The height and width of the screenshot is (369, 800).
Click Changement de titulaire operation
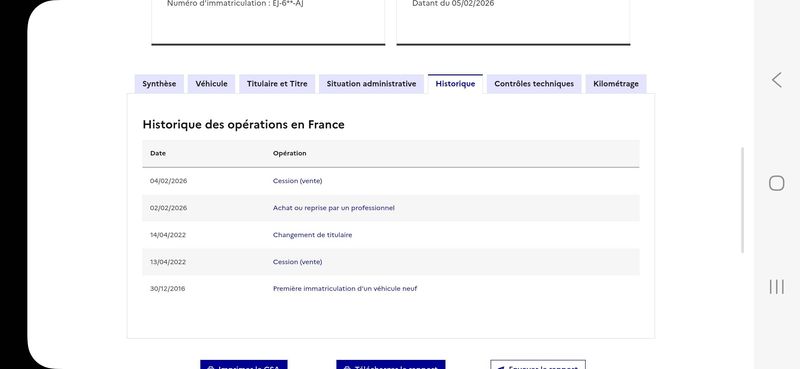coord(312,235)
